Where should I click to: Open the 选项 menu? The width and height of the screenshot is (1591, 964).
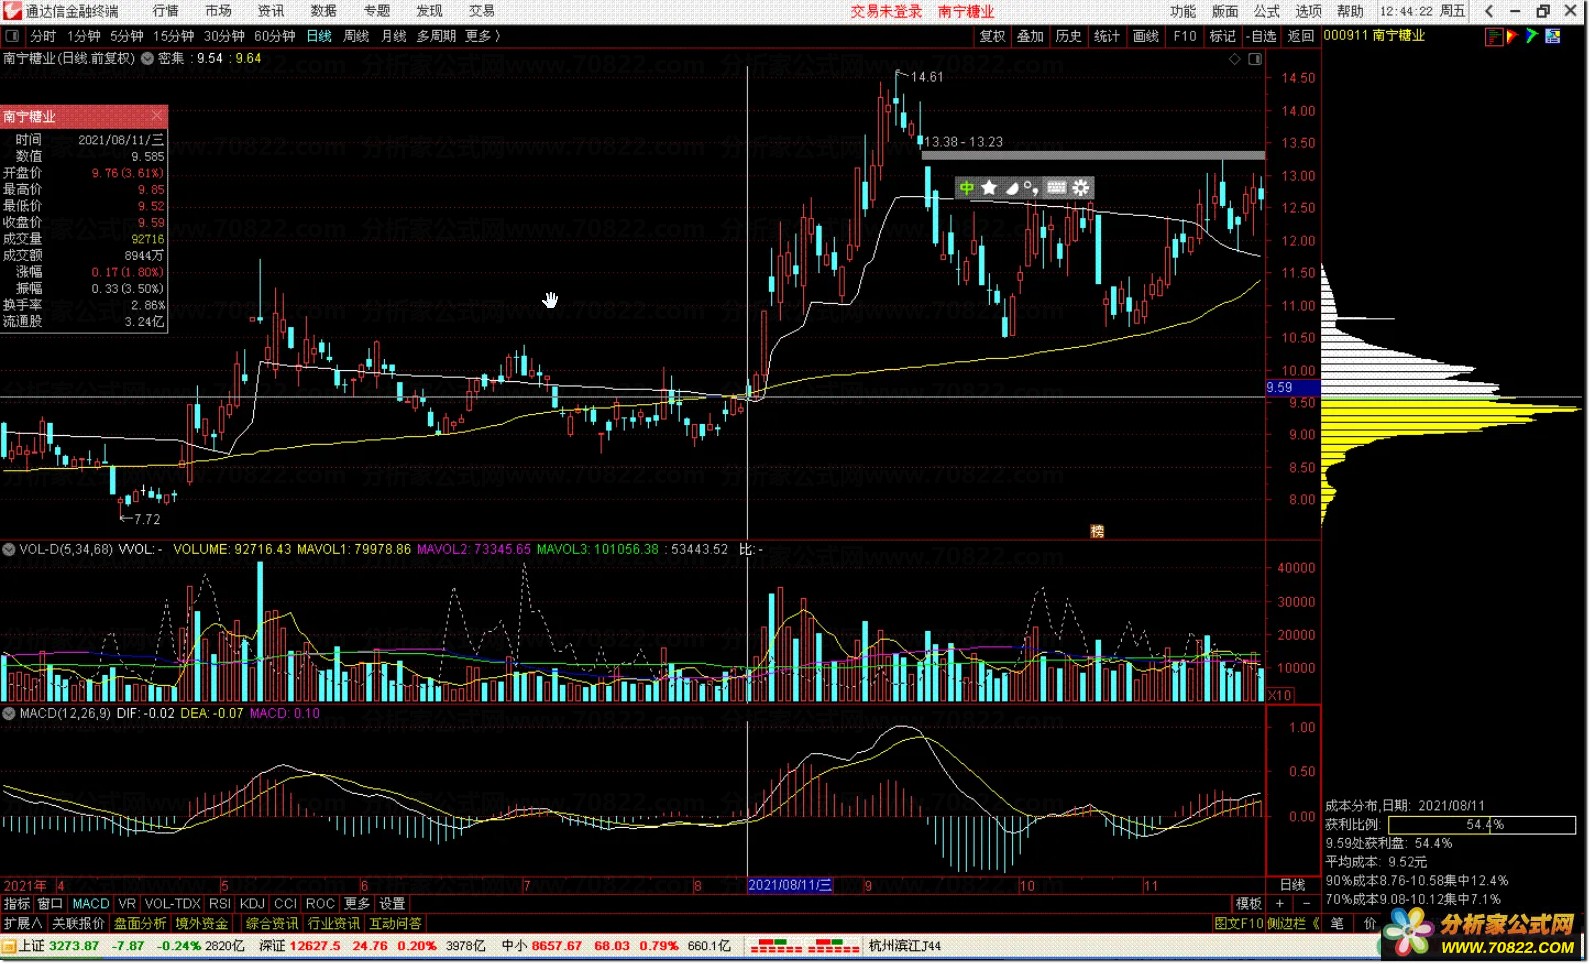tap(1309, 11)
